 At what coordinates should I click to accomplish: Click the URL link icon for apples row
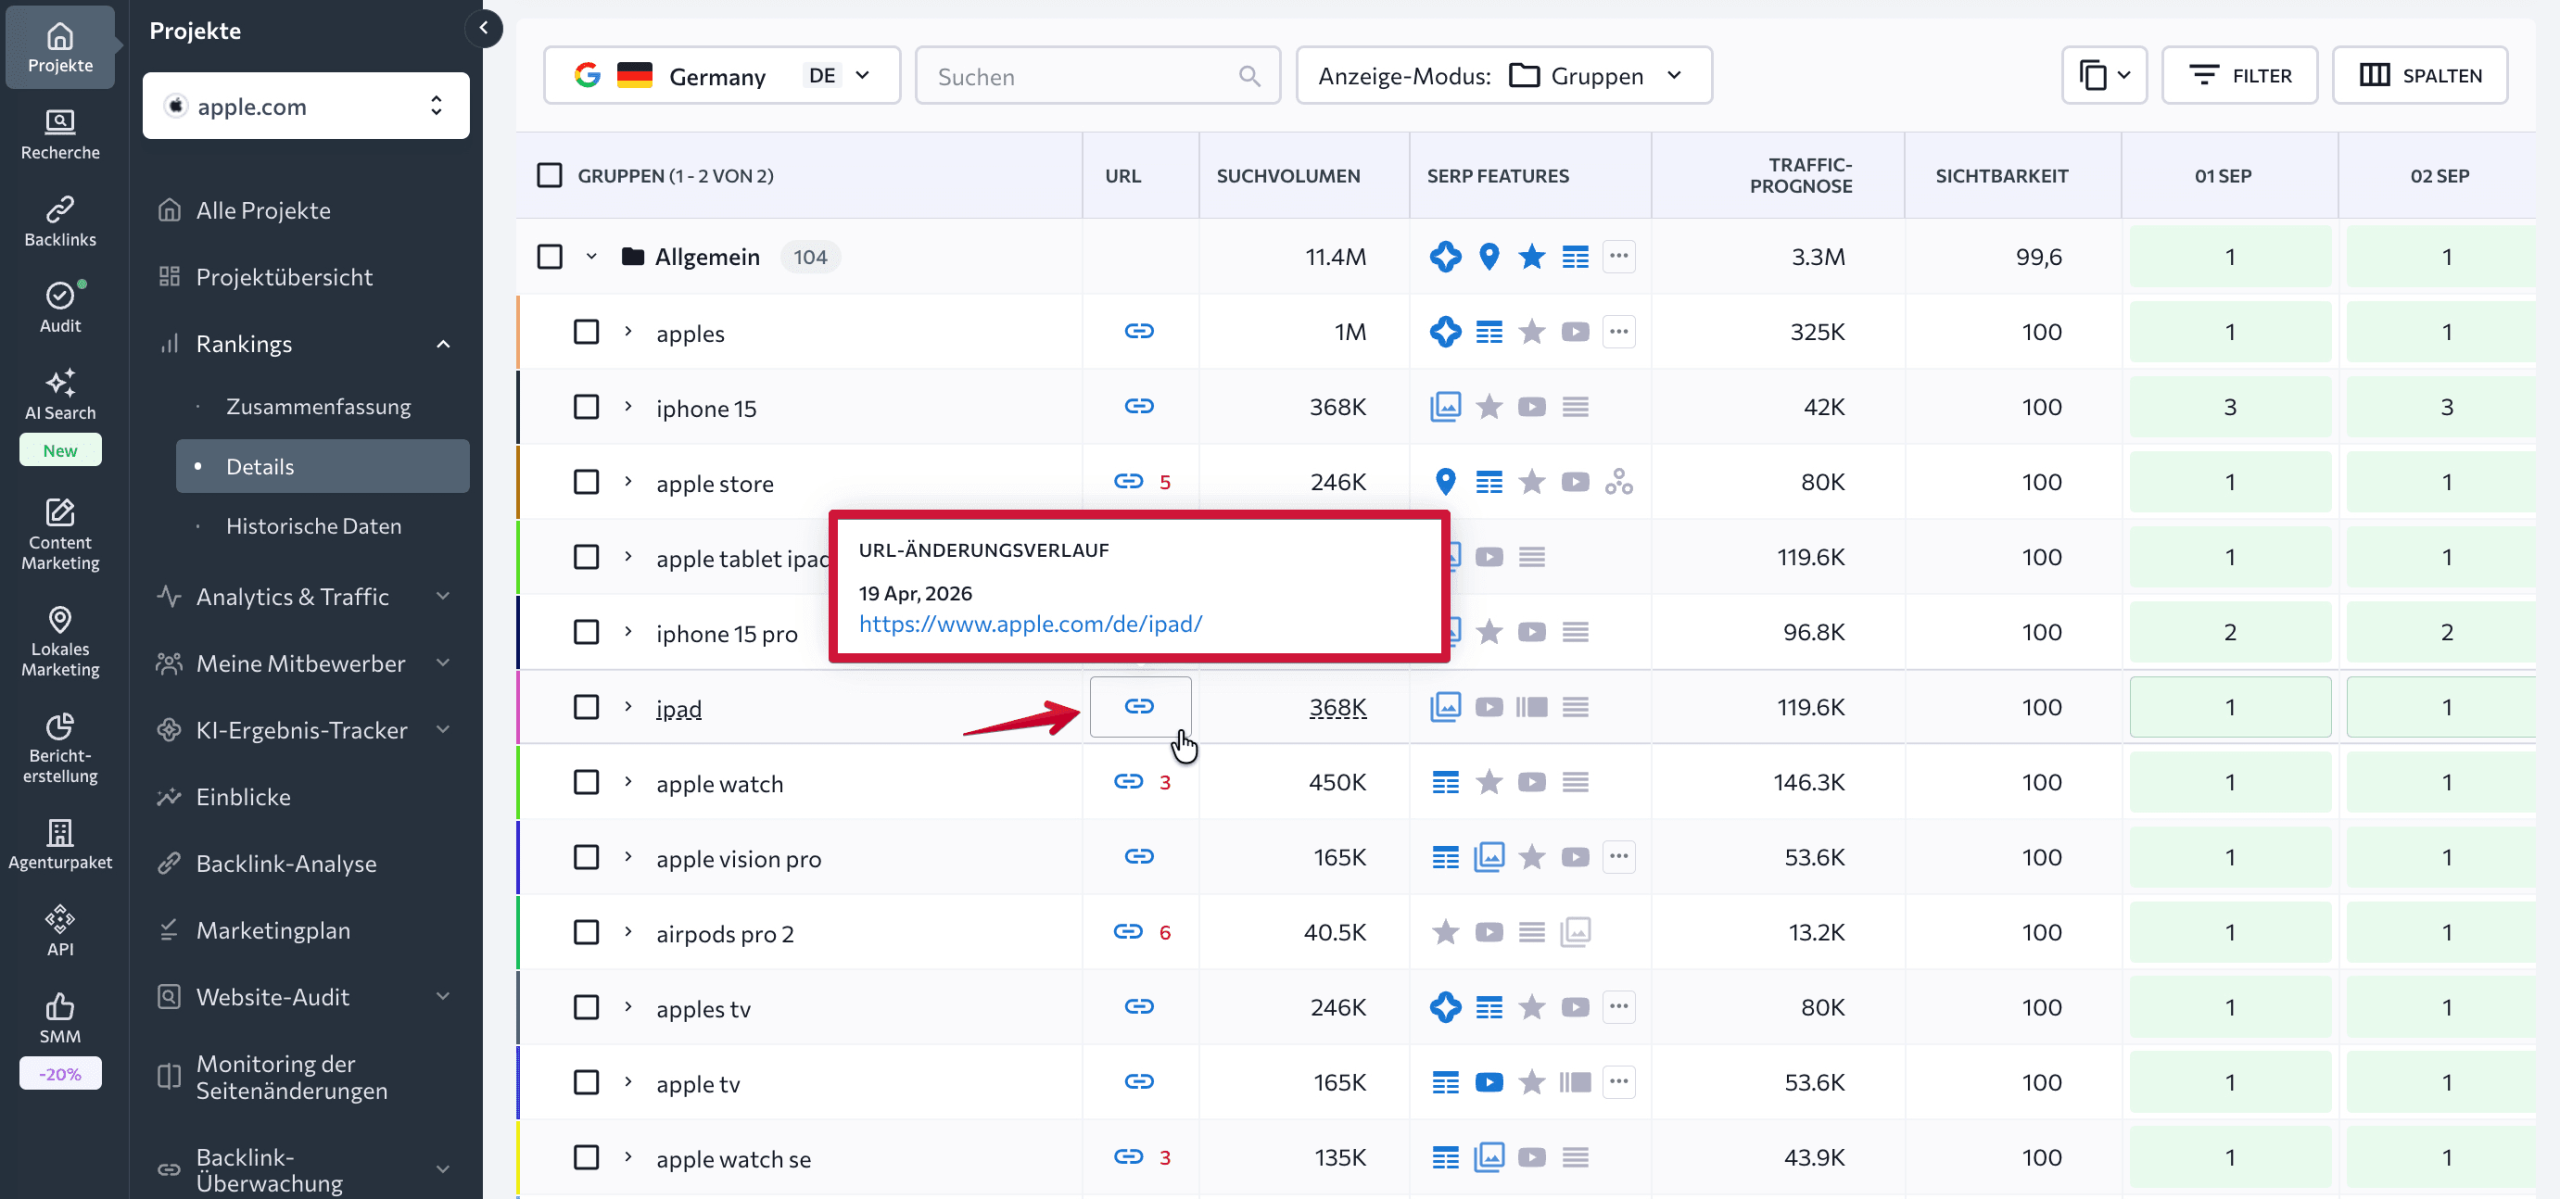coord(1139,331)
